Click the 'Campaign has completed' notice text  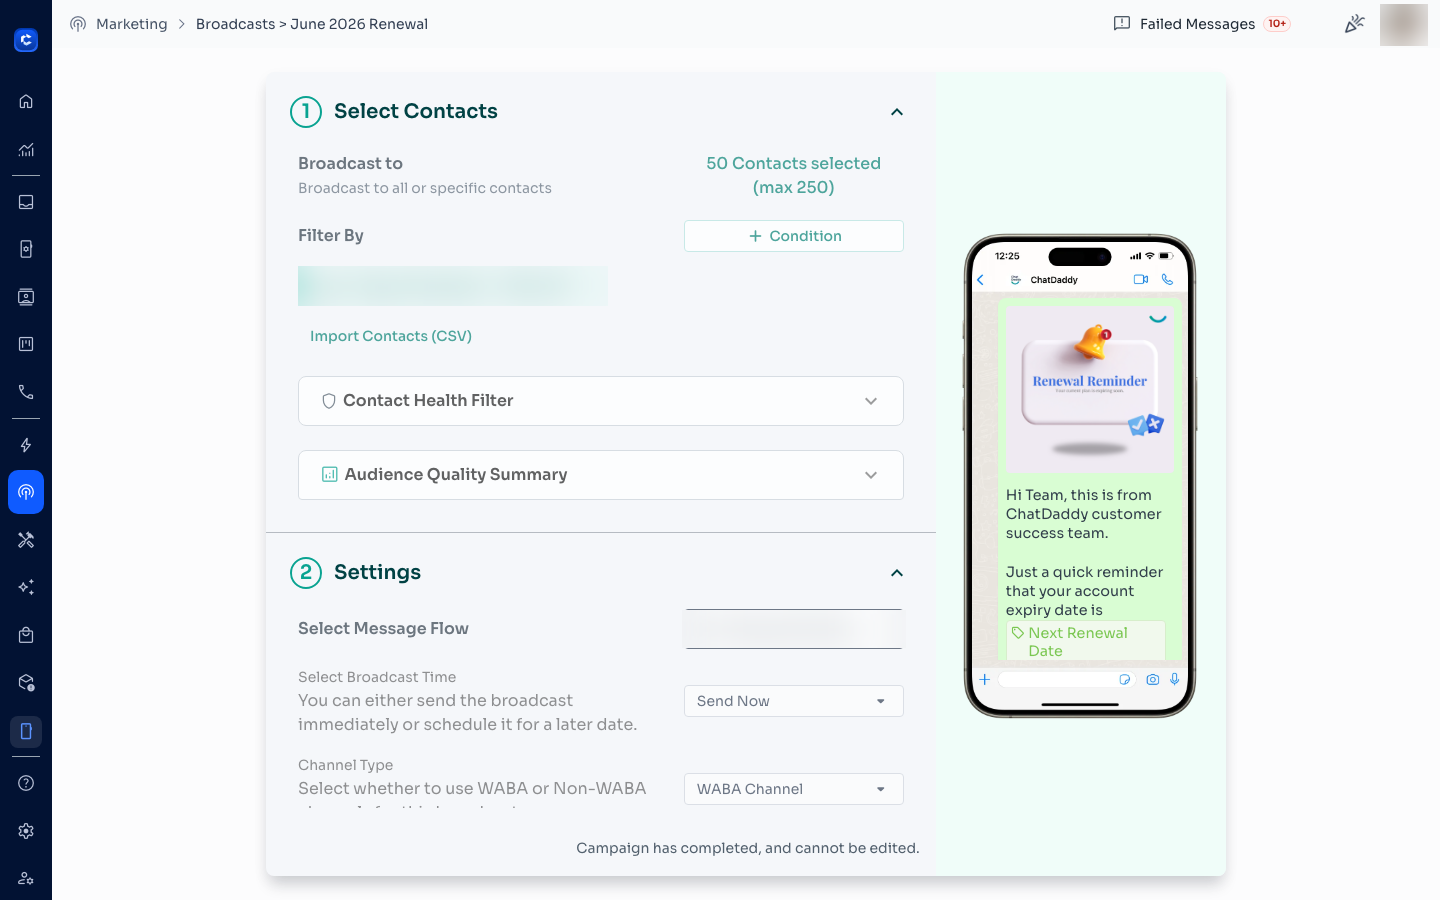[748, 848]
